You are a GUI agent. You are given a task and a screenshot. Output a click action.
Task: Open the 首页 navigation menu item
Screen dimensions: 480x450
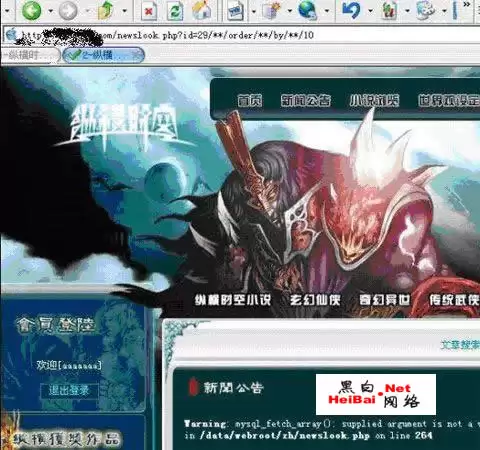pyautogui.click(x=250, y=100)
